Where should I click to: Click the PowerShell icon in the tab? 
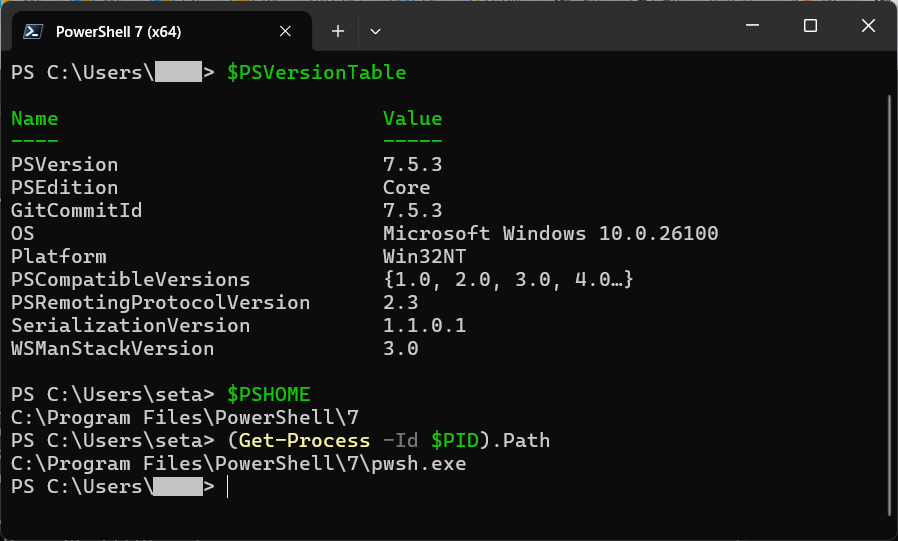click(33, 31)
